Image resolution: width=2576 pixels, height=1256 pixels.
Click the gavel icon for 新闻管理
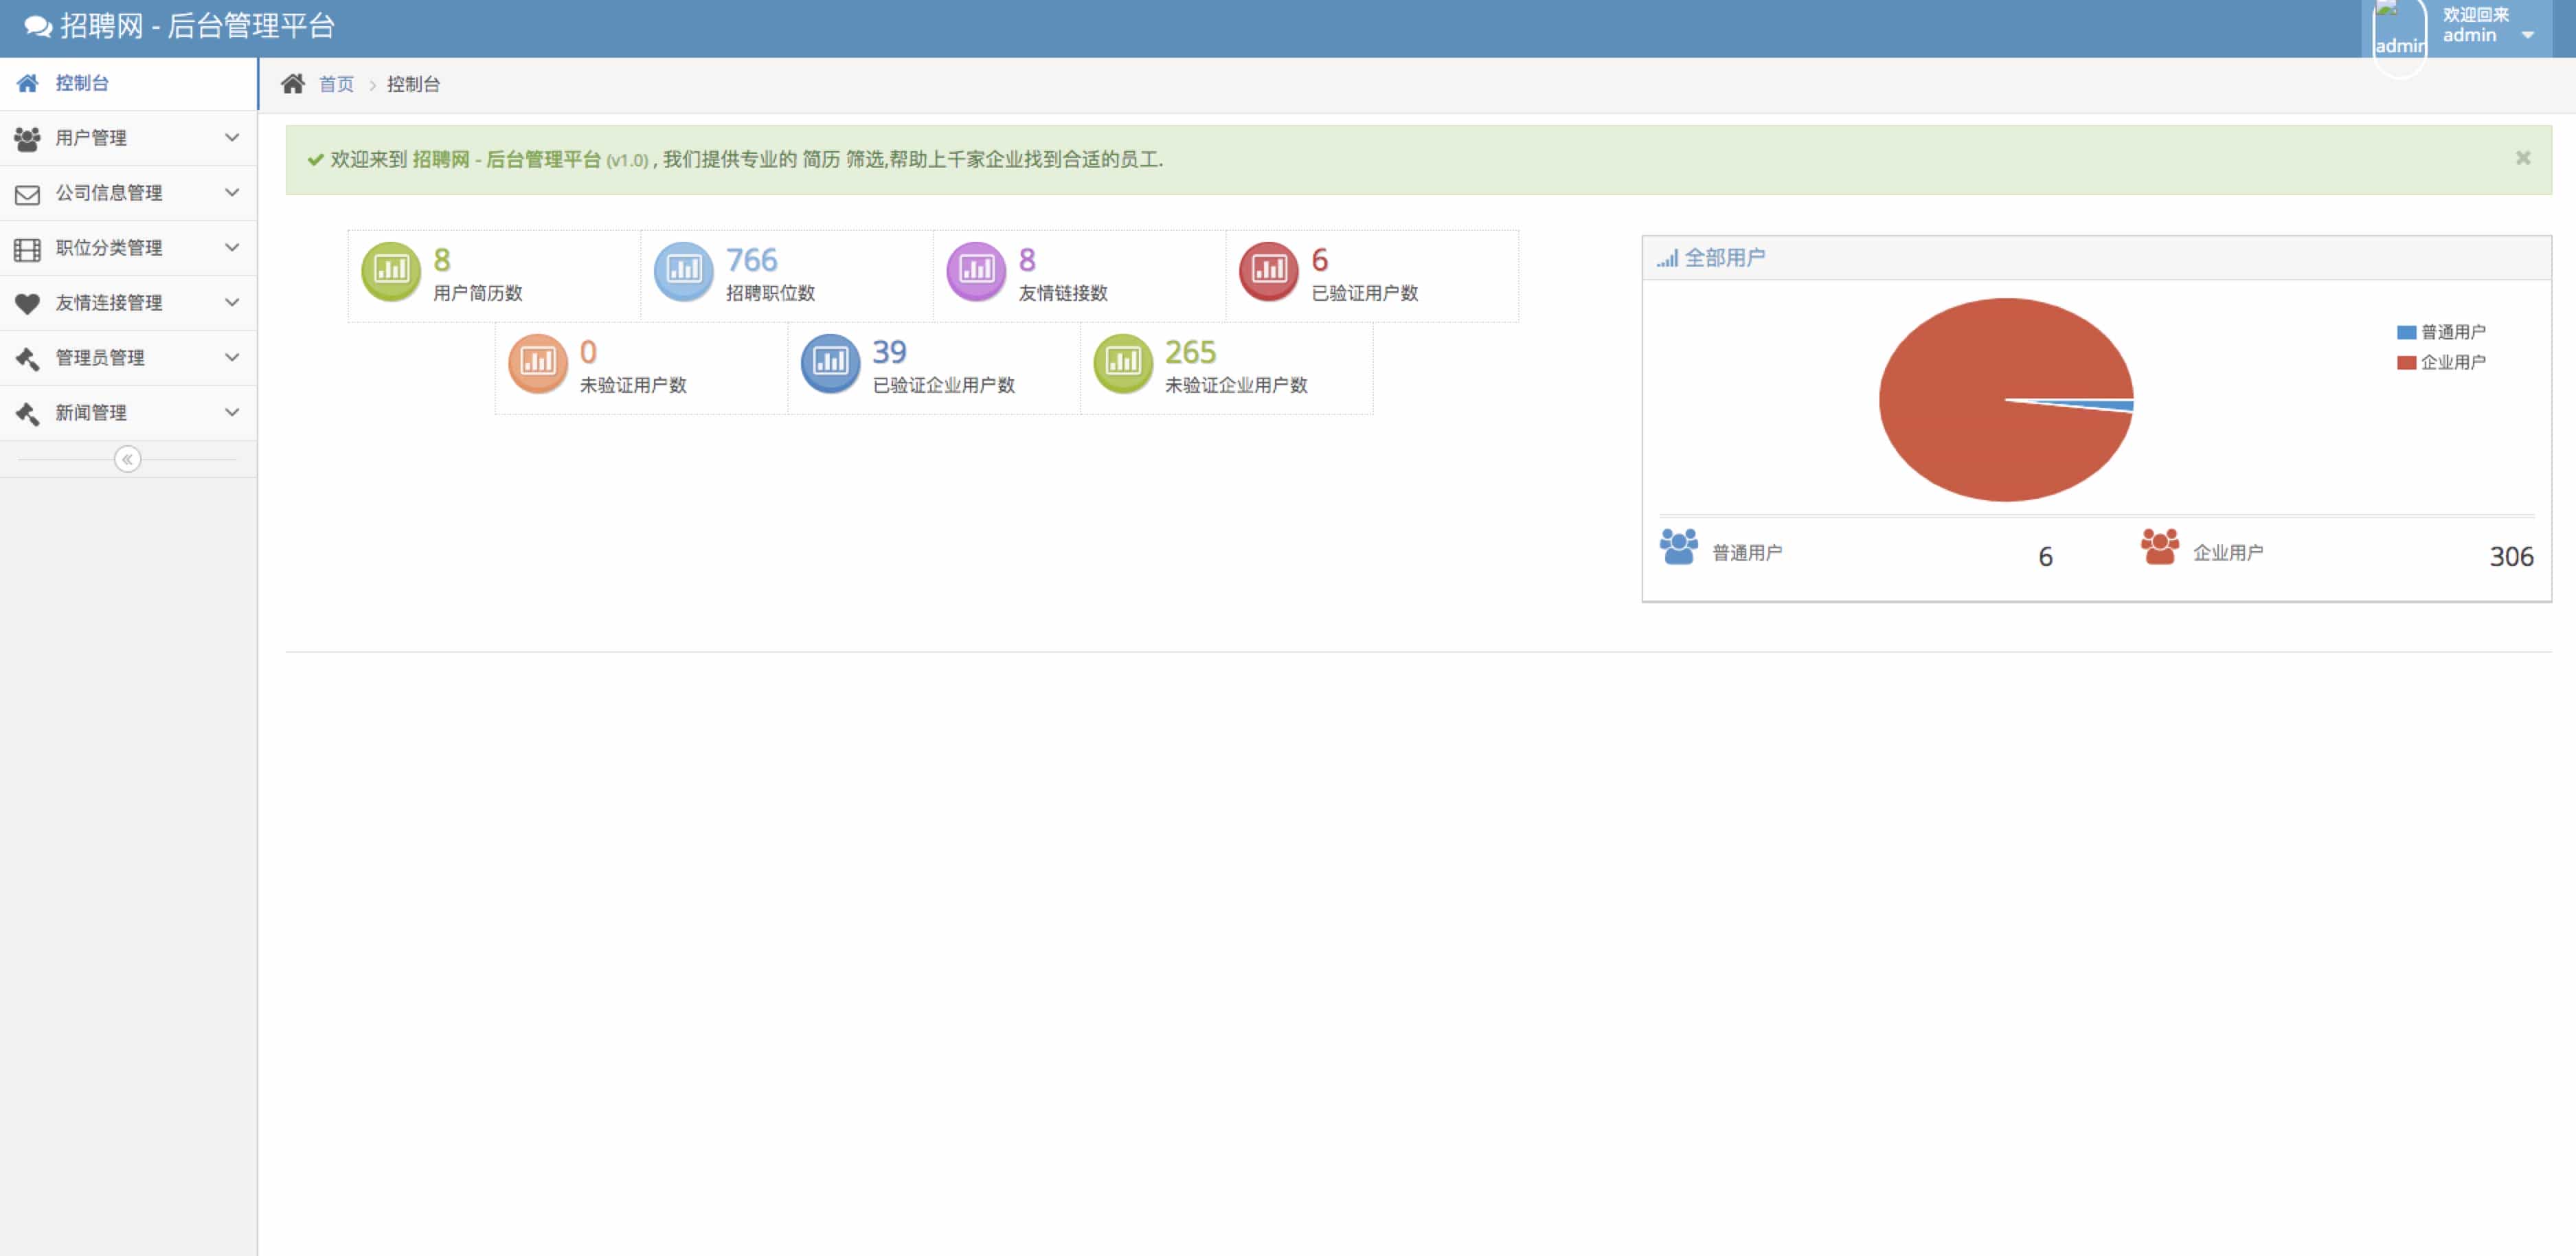coord(28,413)
